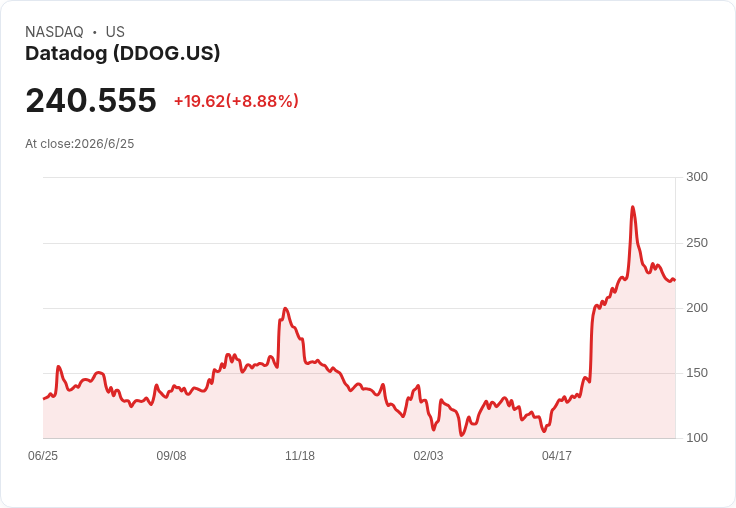
Task: Click the 150 price axis label
Action: tap(697, 373)
